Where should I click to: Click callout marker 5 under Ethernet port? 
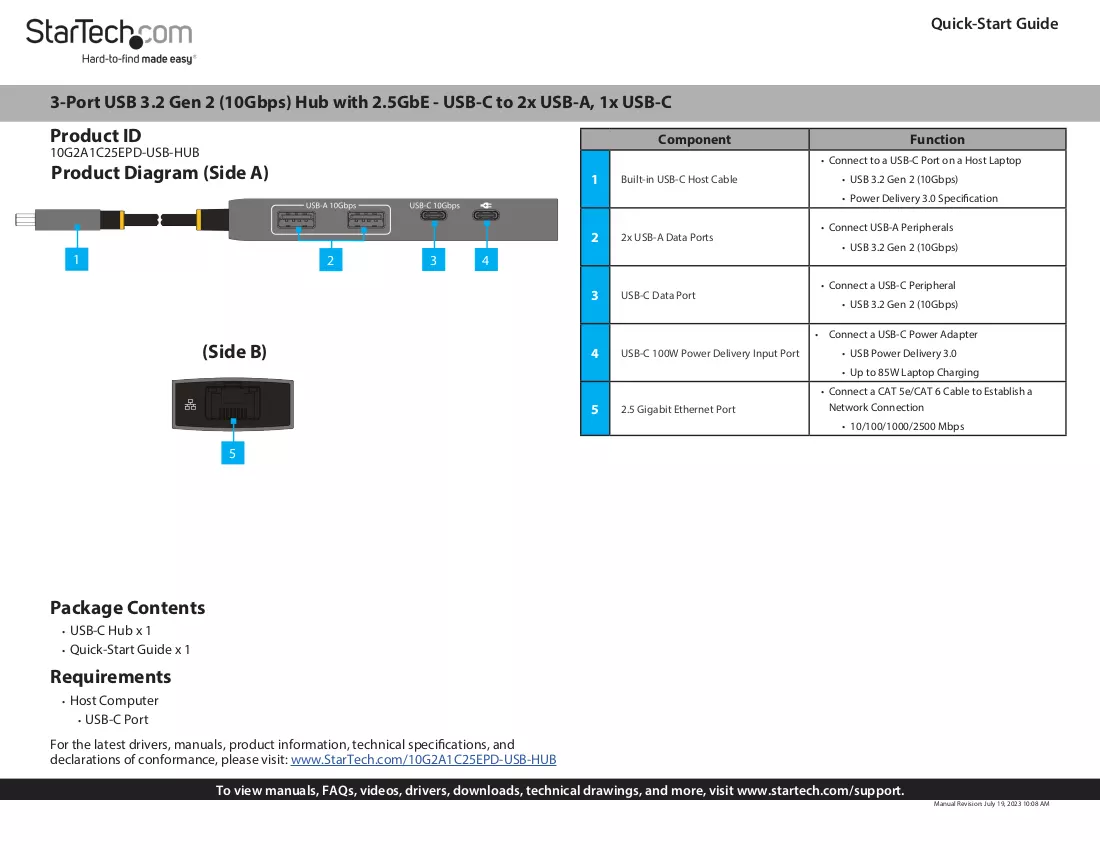[x=232, y=453]
